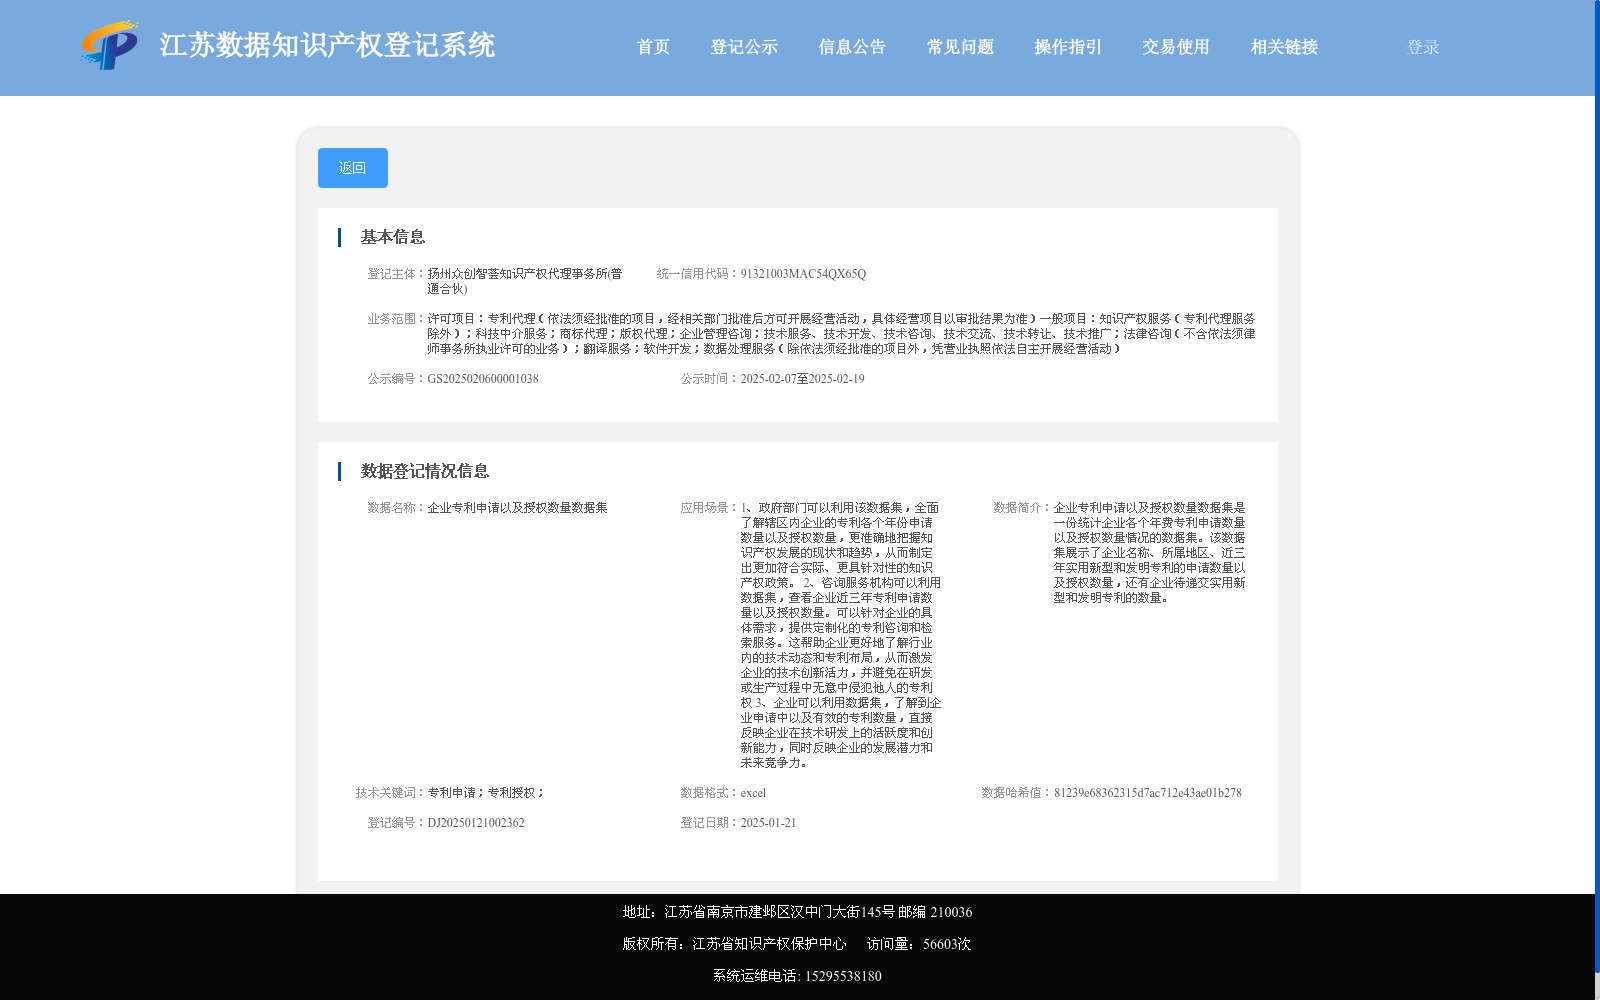Open the 首页 menu item
Viewport: 1600px width, 1000px height.
click(x=653, y=47)
